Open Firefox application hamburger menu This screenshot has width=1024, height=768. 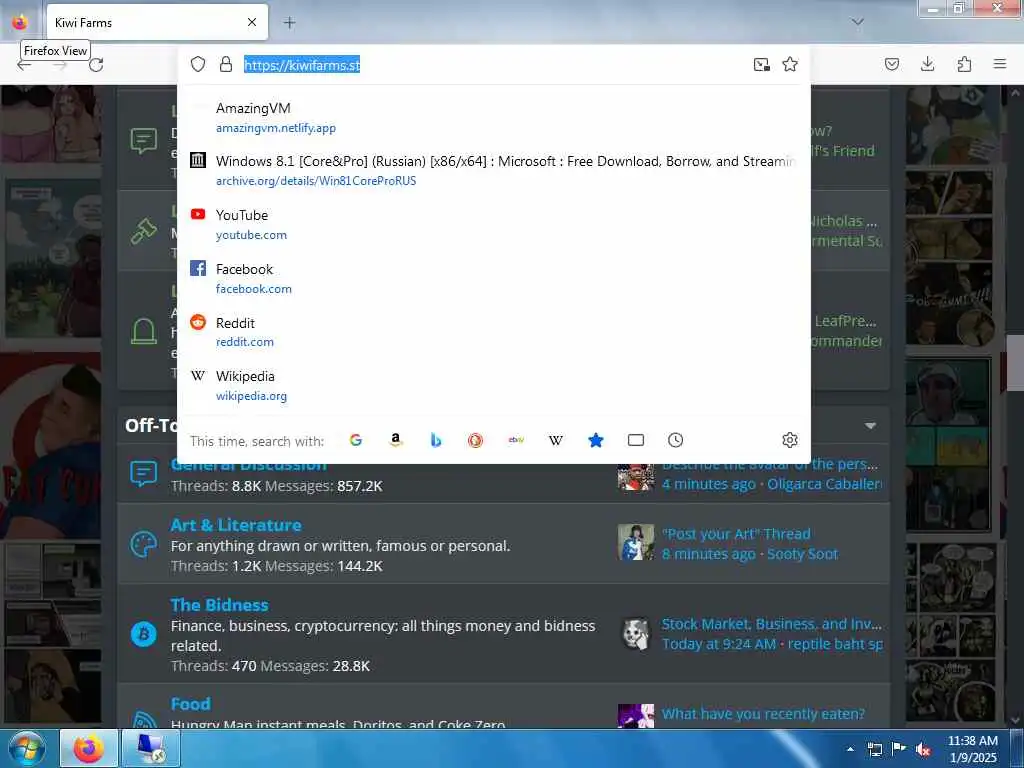click(1000, 64)
